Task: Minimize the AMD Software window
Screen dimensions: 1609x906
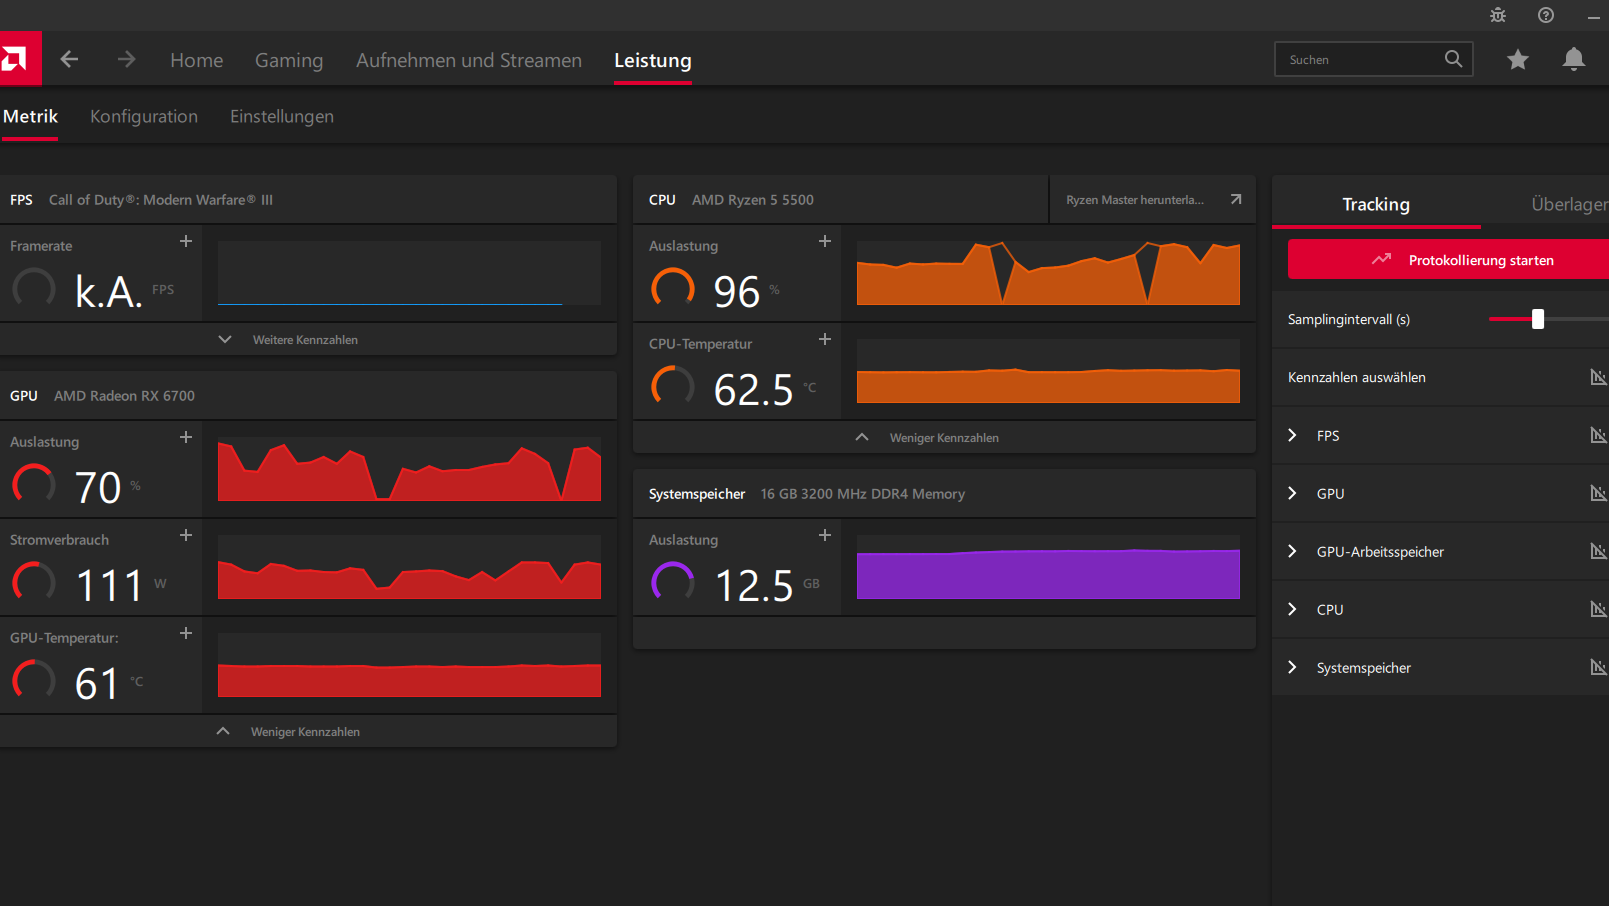Action: coord(1594,16)
